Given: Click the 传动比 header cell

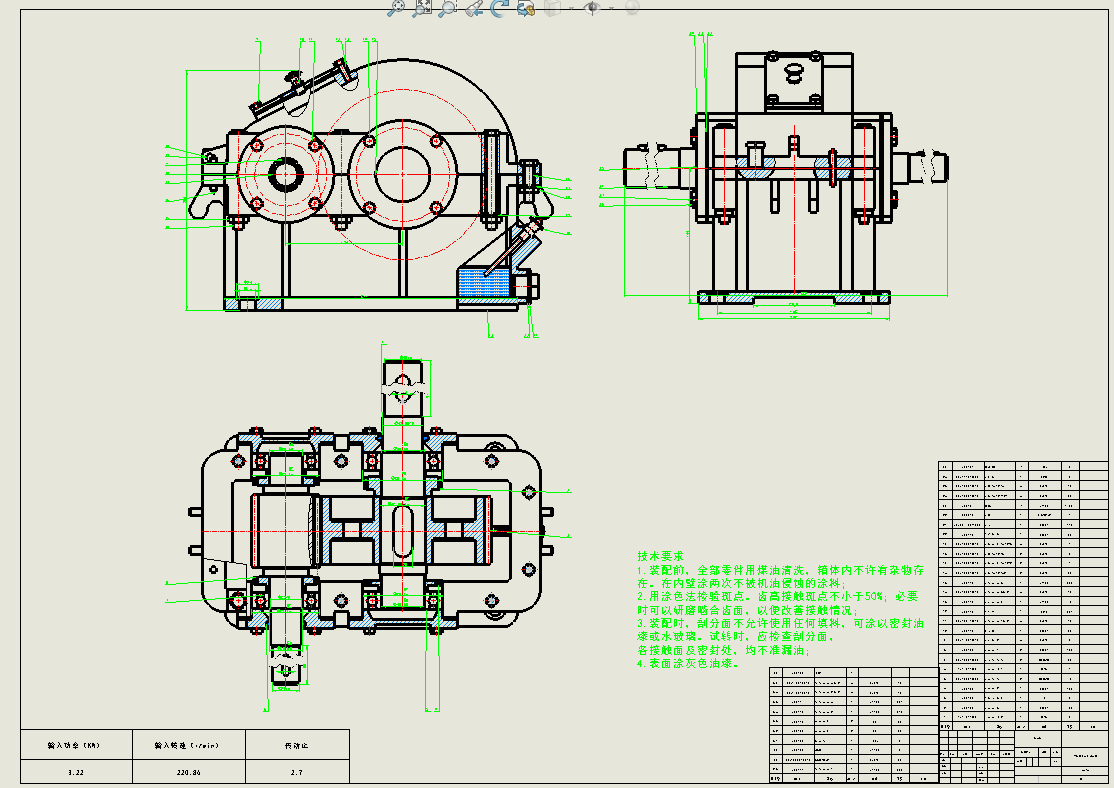Looking at the screenshot, I should click(x=296, y=745).
